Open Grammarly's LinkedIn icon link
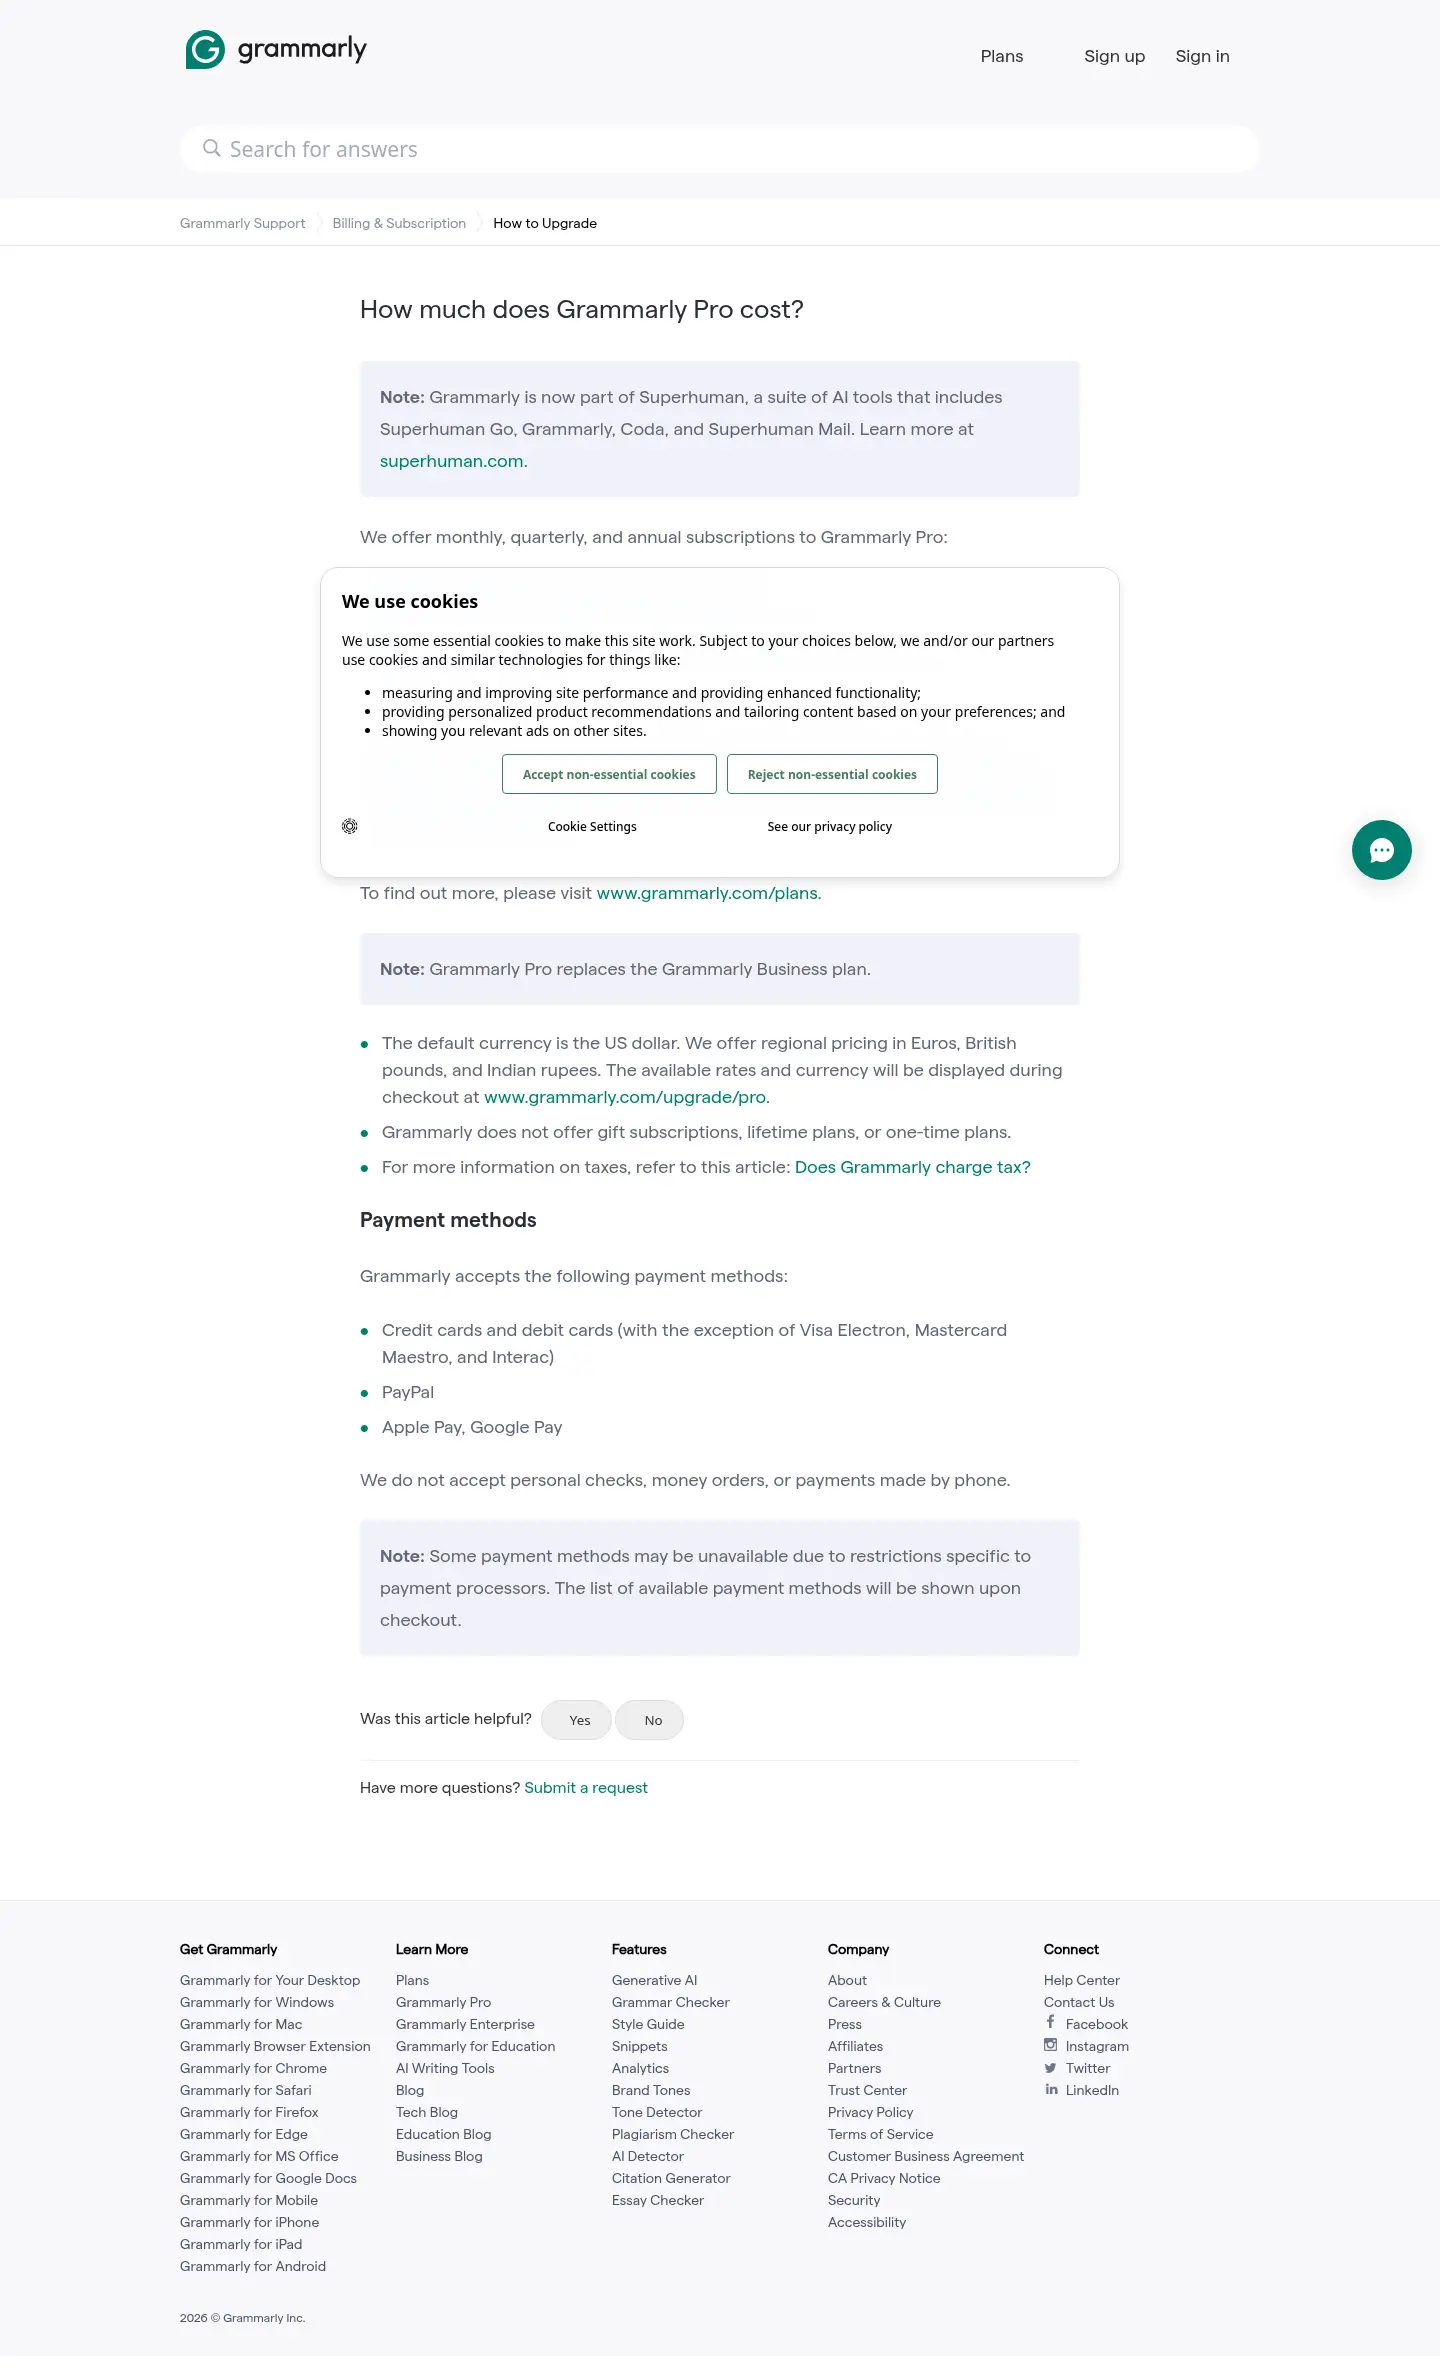 1051,2089
